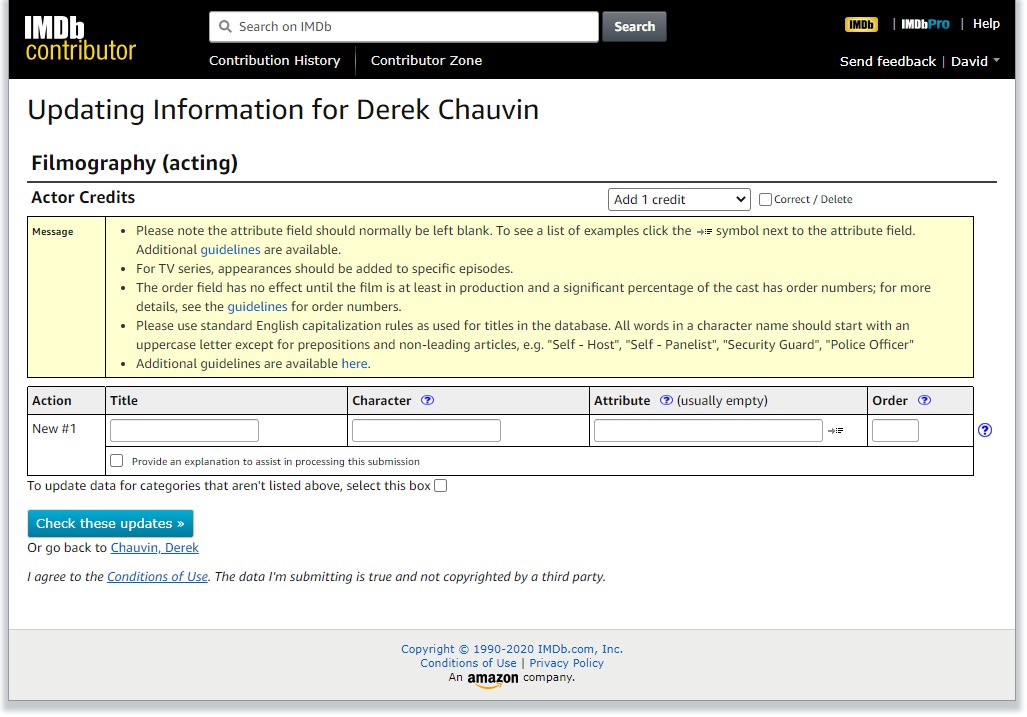Click the Order input field
The height and width of the screenshot is (717, 1027).
point(895,431)
